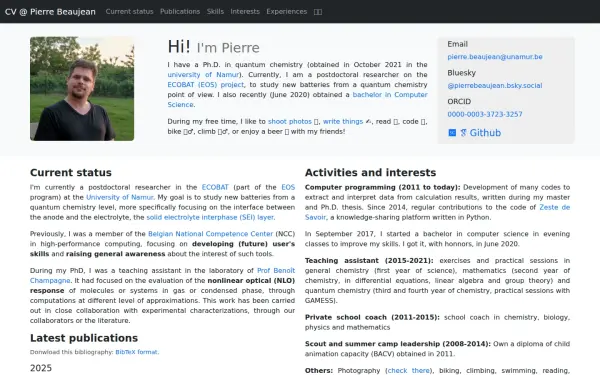Click the small glyph icon directly before Github
The width and height of the screenshot is (600, 375).
pos(463,133)
